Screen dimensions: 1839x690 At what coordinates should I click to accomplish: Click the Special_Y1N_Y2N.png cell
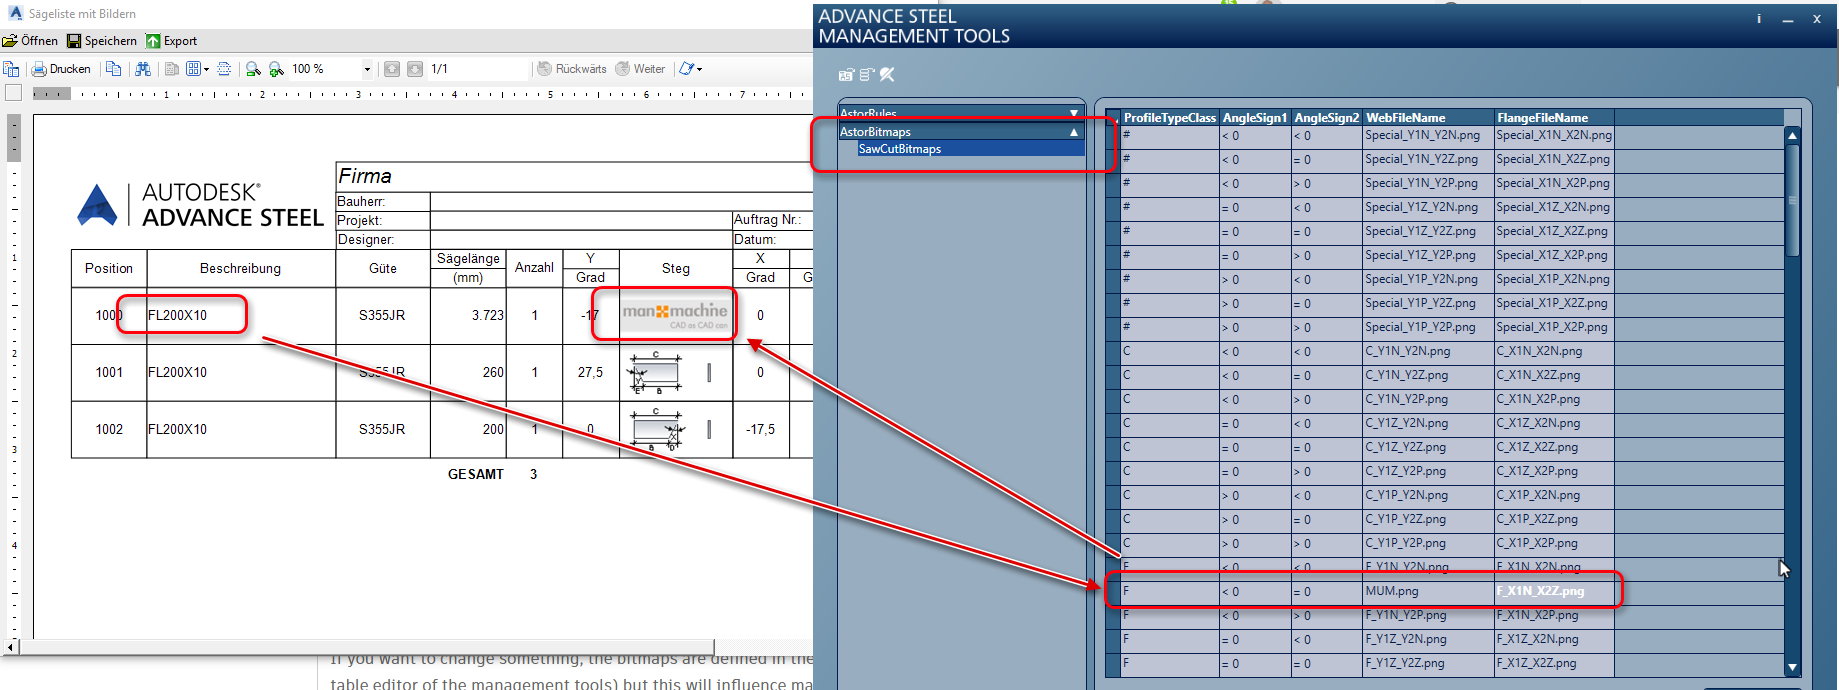(1428, 136)
